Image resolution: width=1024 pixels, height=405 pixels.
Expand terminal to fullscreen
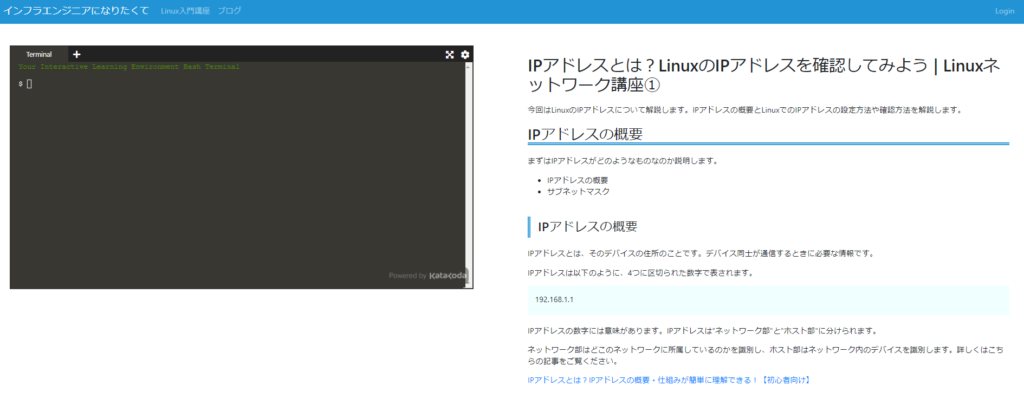click(449, 55)
